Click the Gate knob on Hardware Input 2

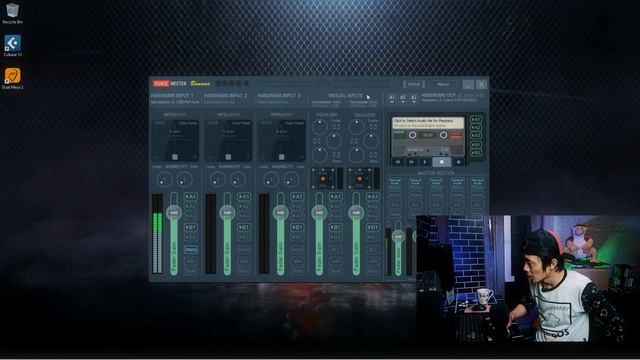(x=238, y=179)
